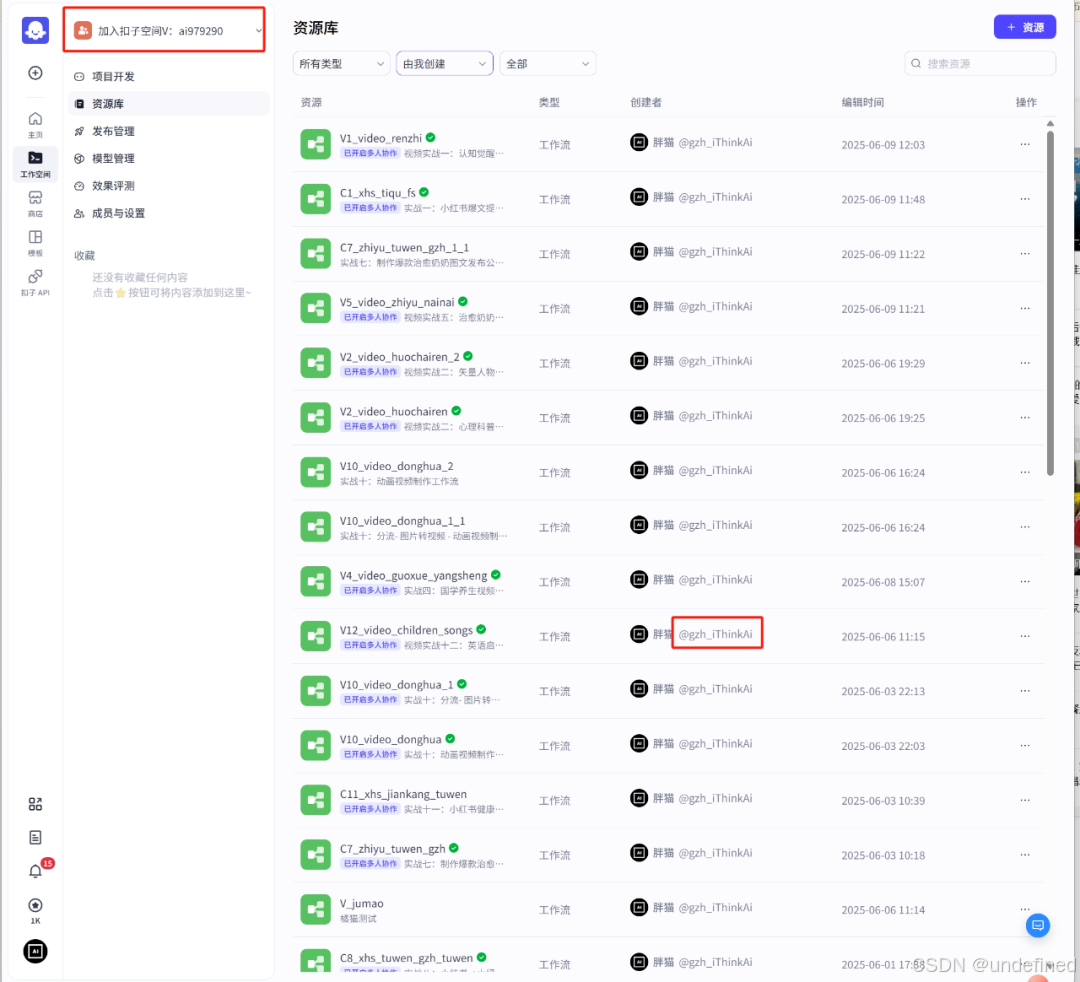The image size is (1080, 982).
Task: Open more actions for C1_xhs_tiqu_fs row
Action: tap(1025, 199)
